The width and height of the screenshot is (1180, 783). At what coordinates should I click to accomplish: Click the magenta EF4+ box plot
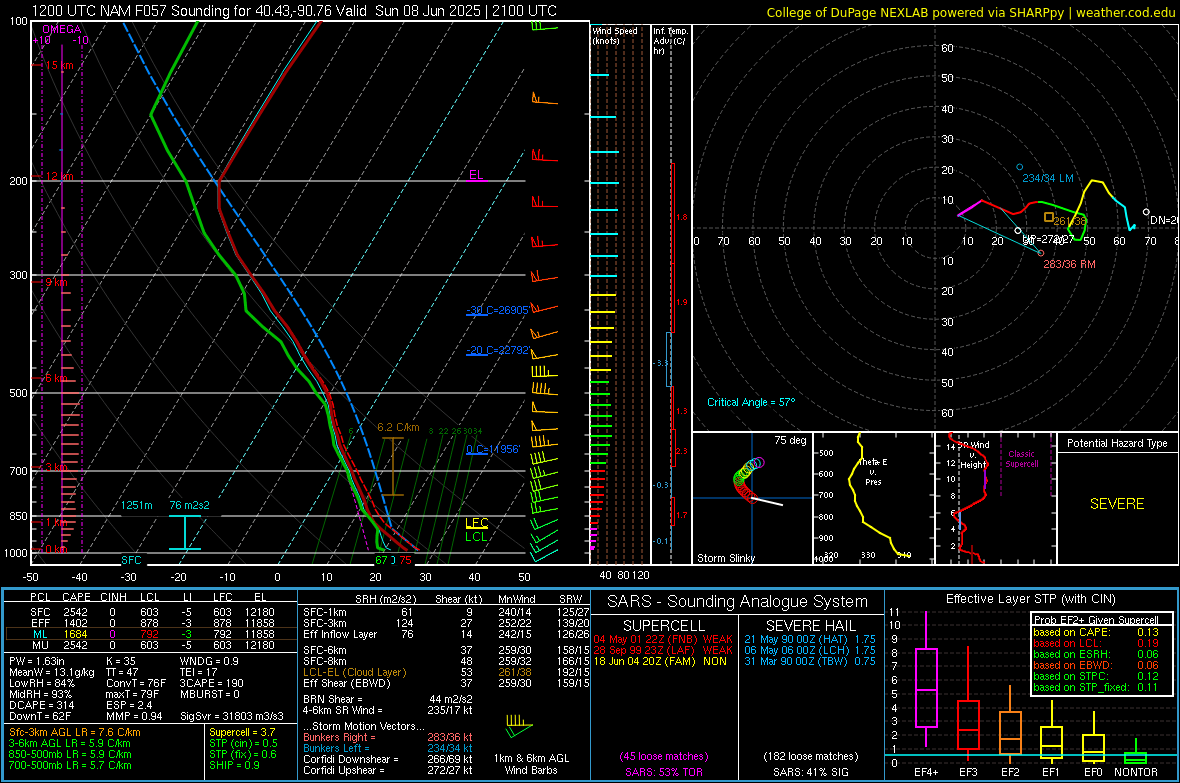tap(926, 679)
